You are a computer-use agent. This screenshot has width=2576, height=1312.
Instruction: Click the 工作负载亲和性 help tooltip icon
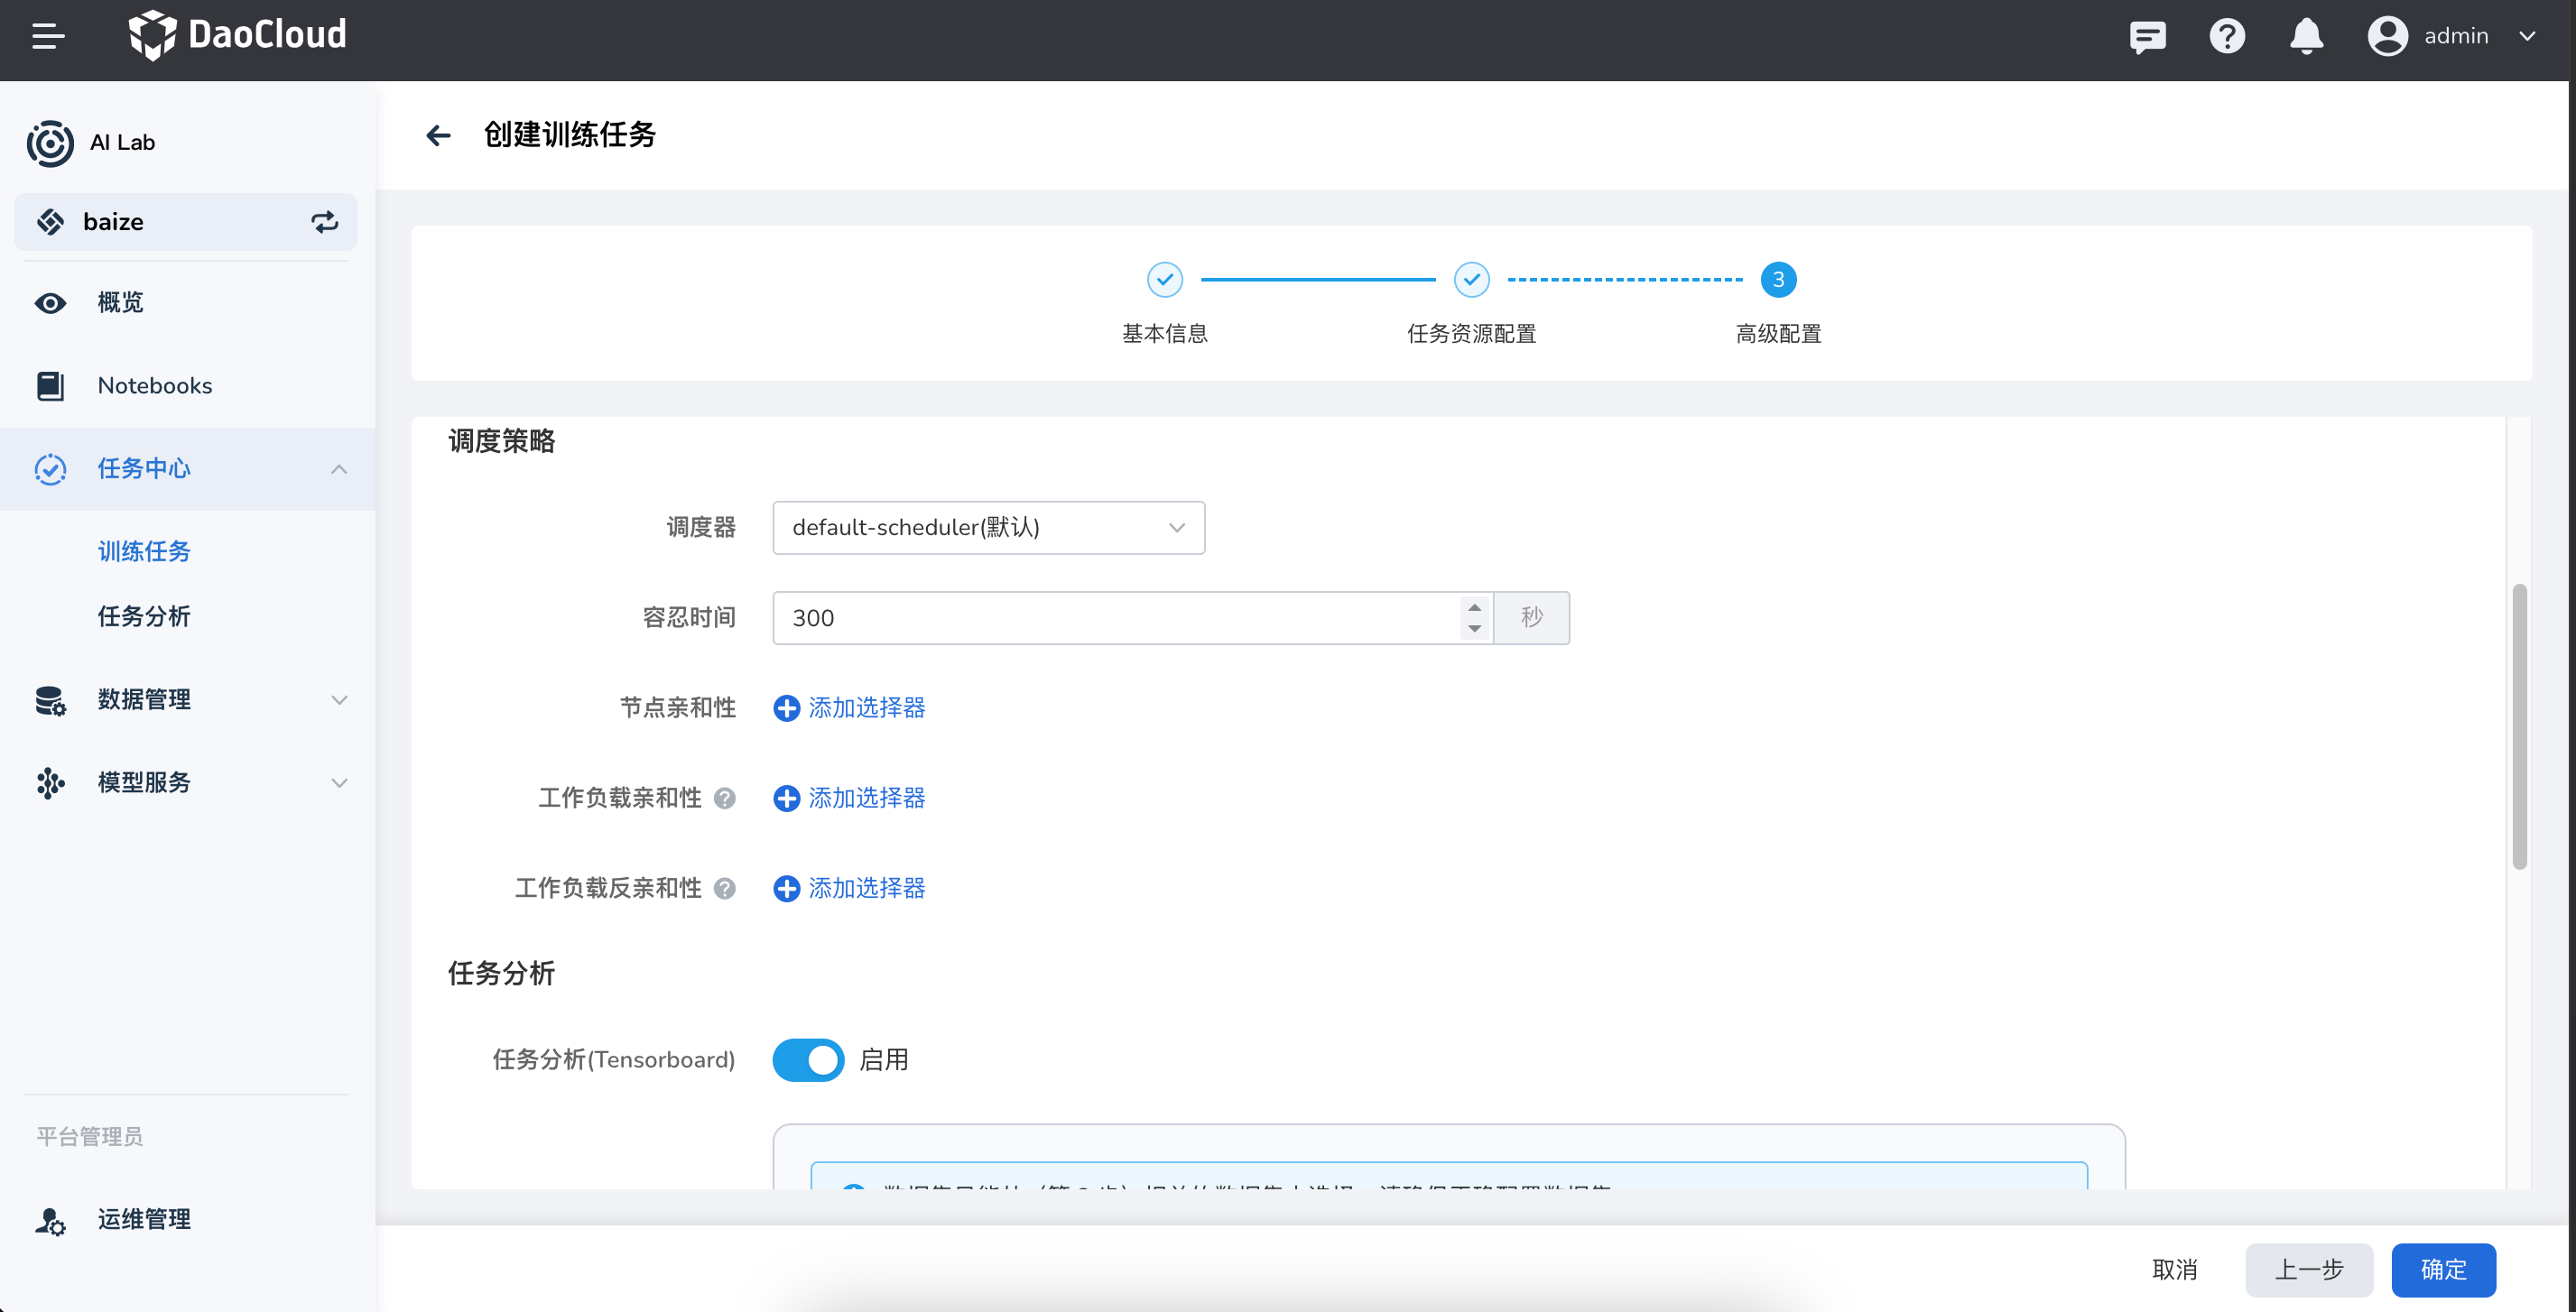(x=725, y=798)
